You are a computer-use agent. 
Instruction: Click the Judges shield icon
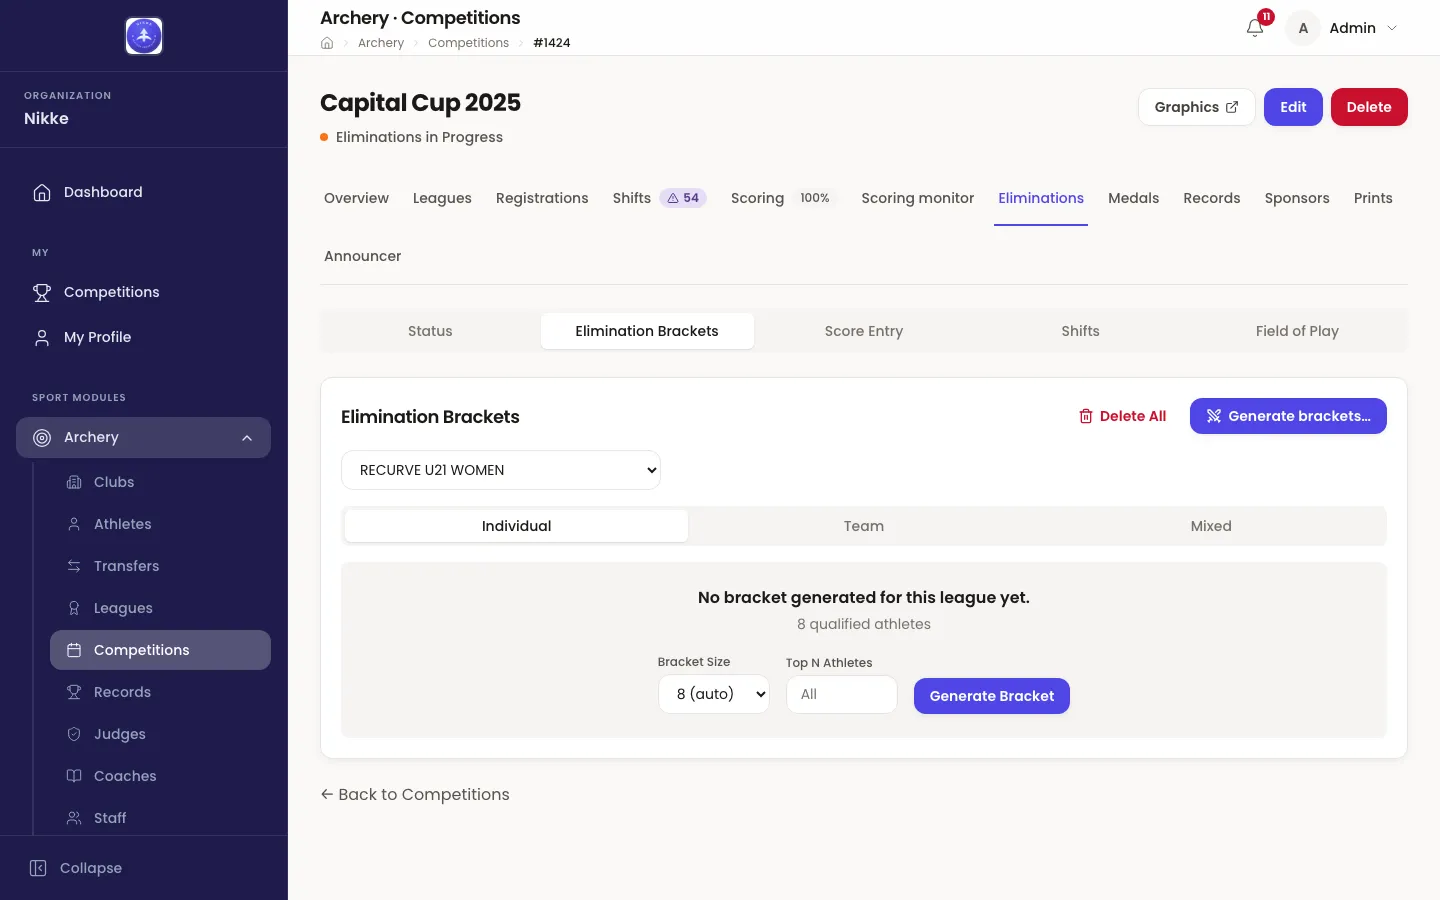click(x=74, y=734)
